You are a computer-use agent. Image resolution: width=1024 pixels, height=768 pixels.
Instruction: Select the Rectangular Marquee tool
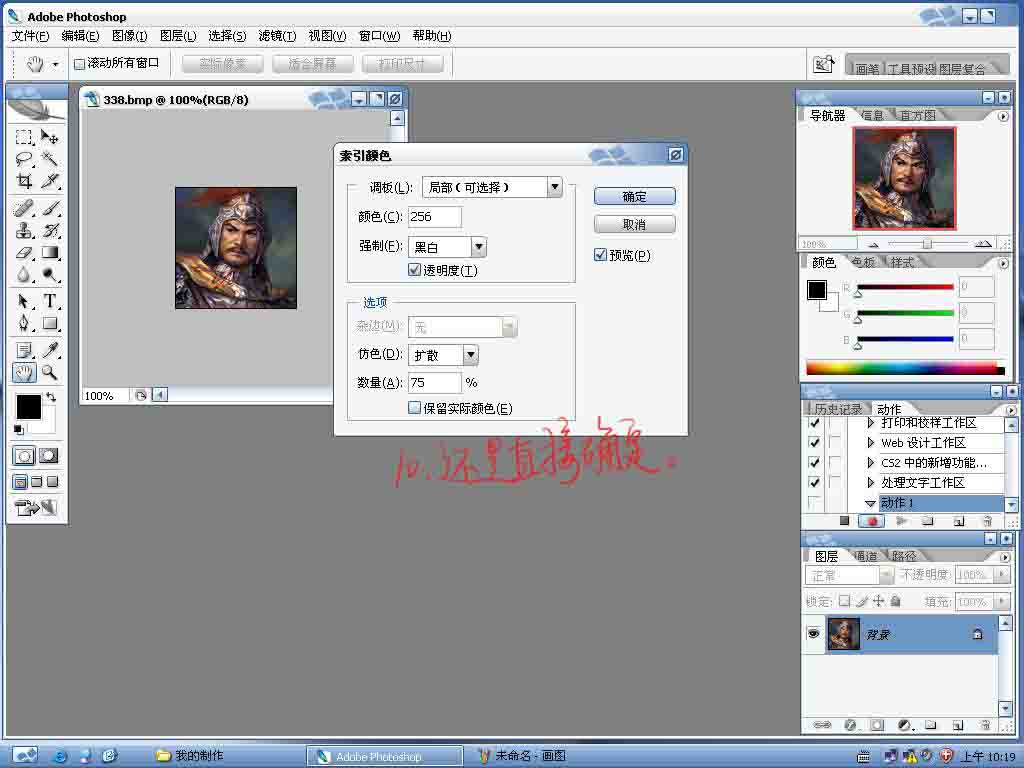tap(24, 137)
